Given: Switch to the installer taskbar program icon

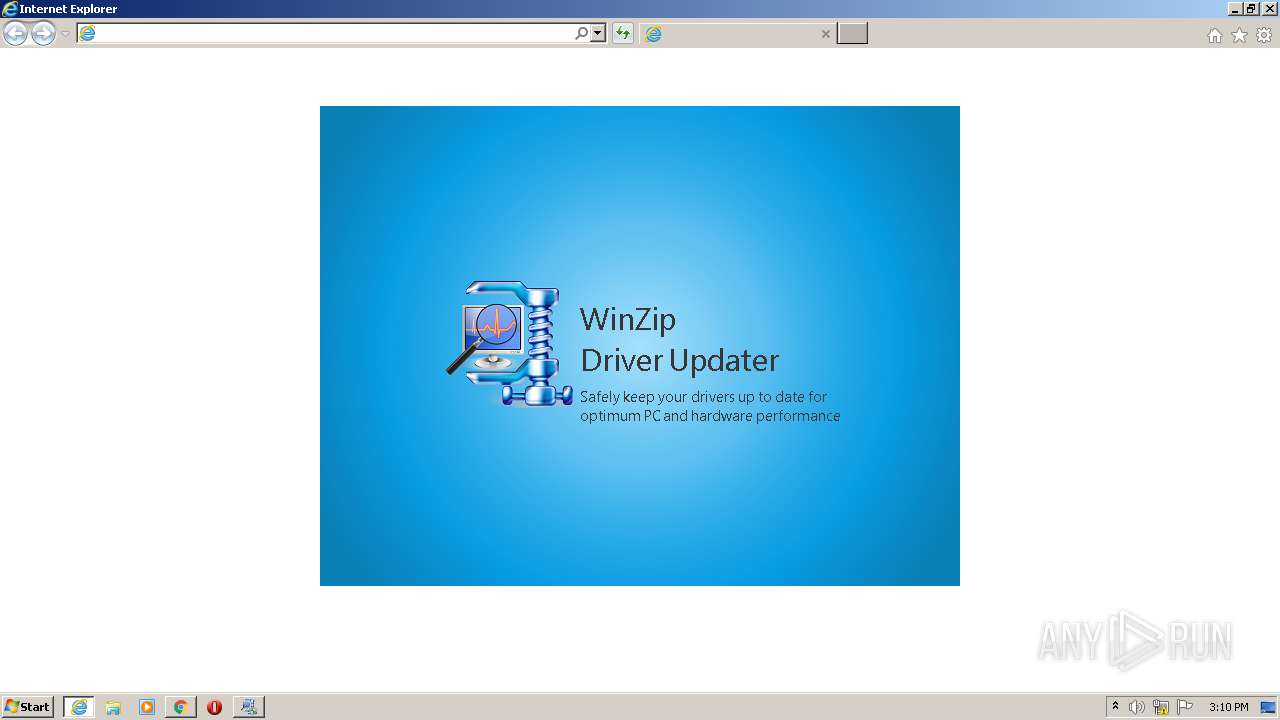Looking at the screenshot, I should [x=249, y=707].
